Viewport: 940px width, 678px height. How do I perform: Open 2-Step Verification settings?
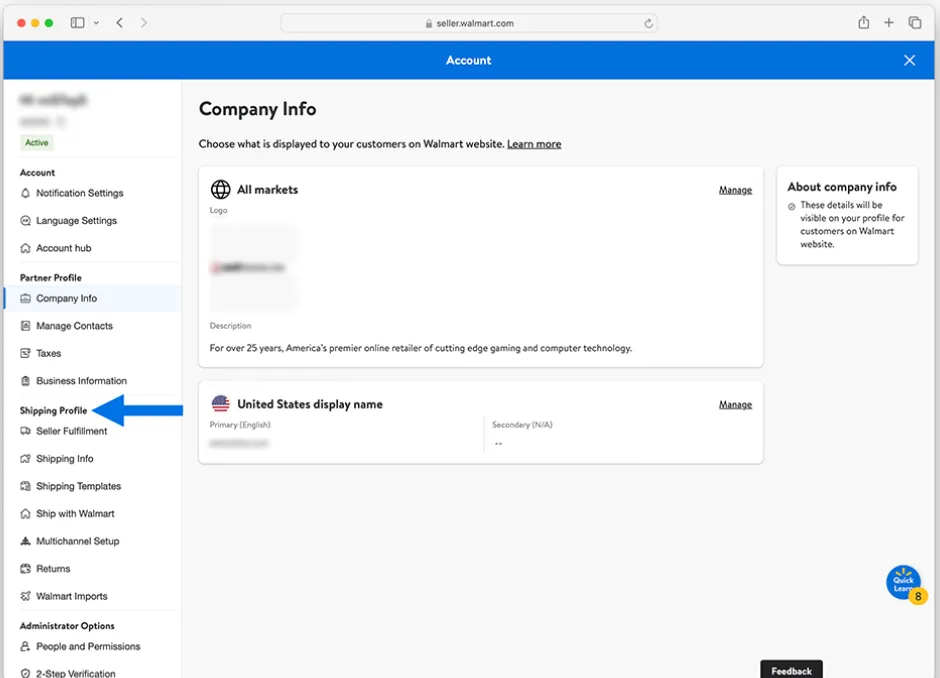tap(76, 674)
